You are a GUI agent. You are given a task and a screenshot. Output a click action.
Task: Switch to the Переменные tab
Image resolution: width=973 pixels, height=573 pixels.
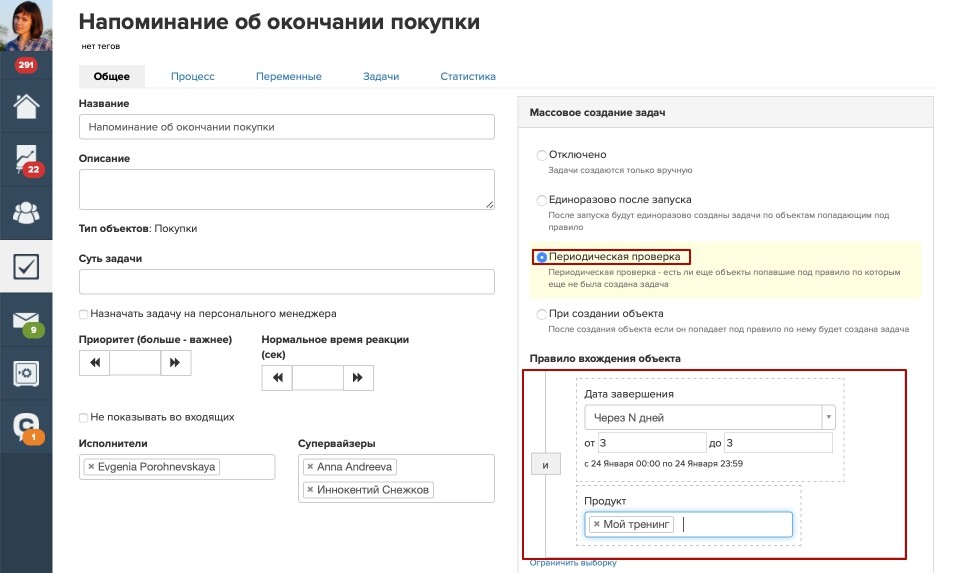pyautogui.click(x=289, y=76)
